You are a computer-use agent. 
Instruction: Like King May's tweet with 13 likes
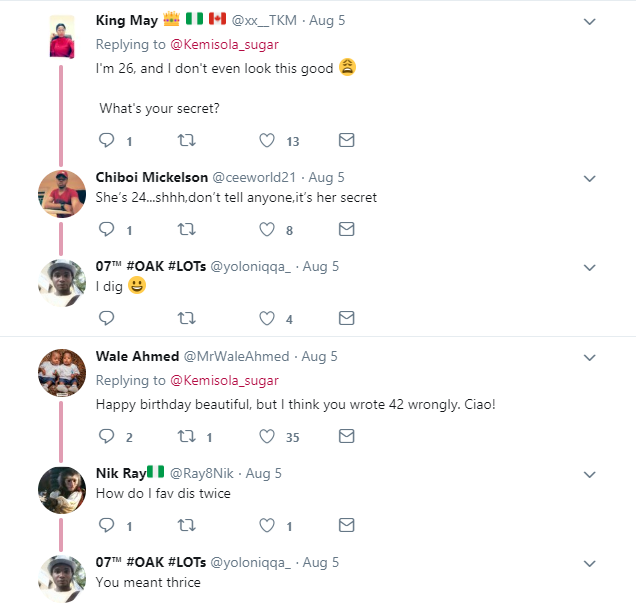(x=267, y=140)
